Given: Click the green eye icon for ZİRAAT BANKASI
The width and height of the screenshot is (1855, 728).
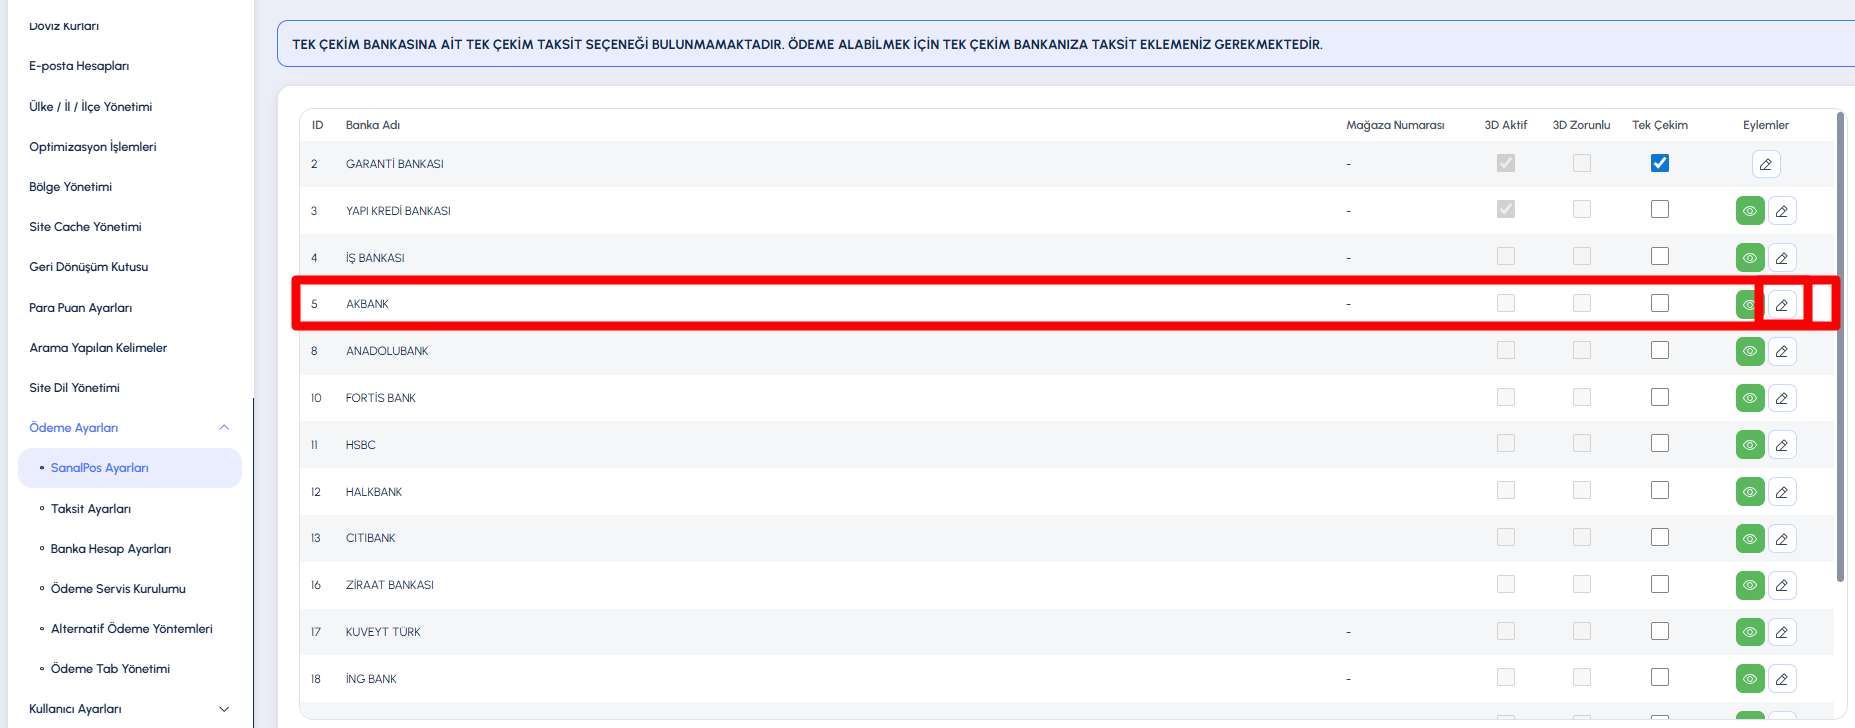Looking at the screenshot, I should (x=1750, y=585).
